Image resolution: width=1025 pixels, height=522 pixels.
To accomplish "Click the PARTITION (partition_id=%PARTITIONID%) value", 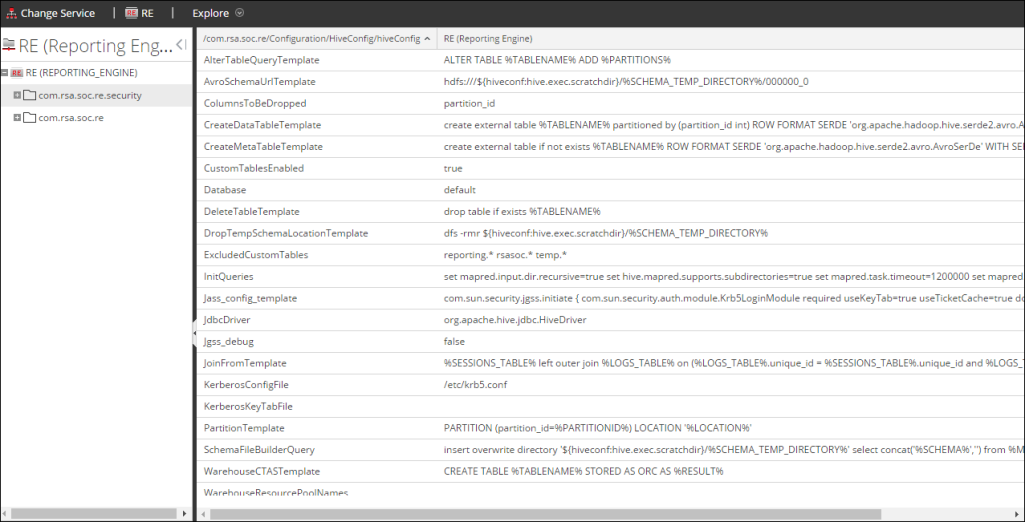I will pyautogui.click(x=598, y=428).
